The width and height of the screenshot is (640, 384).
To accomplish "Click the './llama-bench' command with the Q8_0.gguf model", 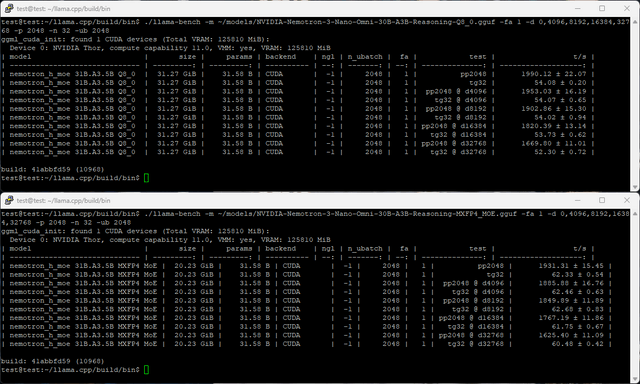I will [x=315, y=26].
